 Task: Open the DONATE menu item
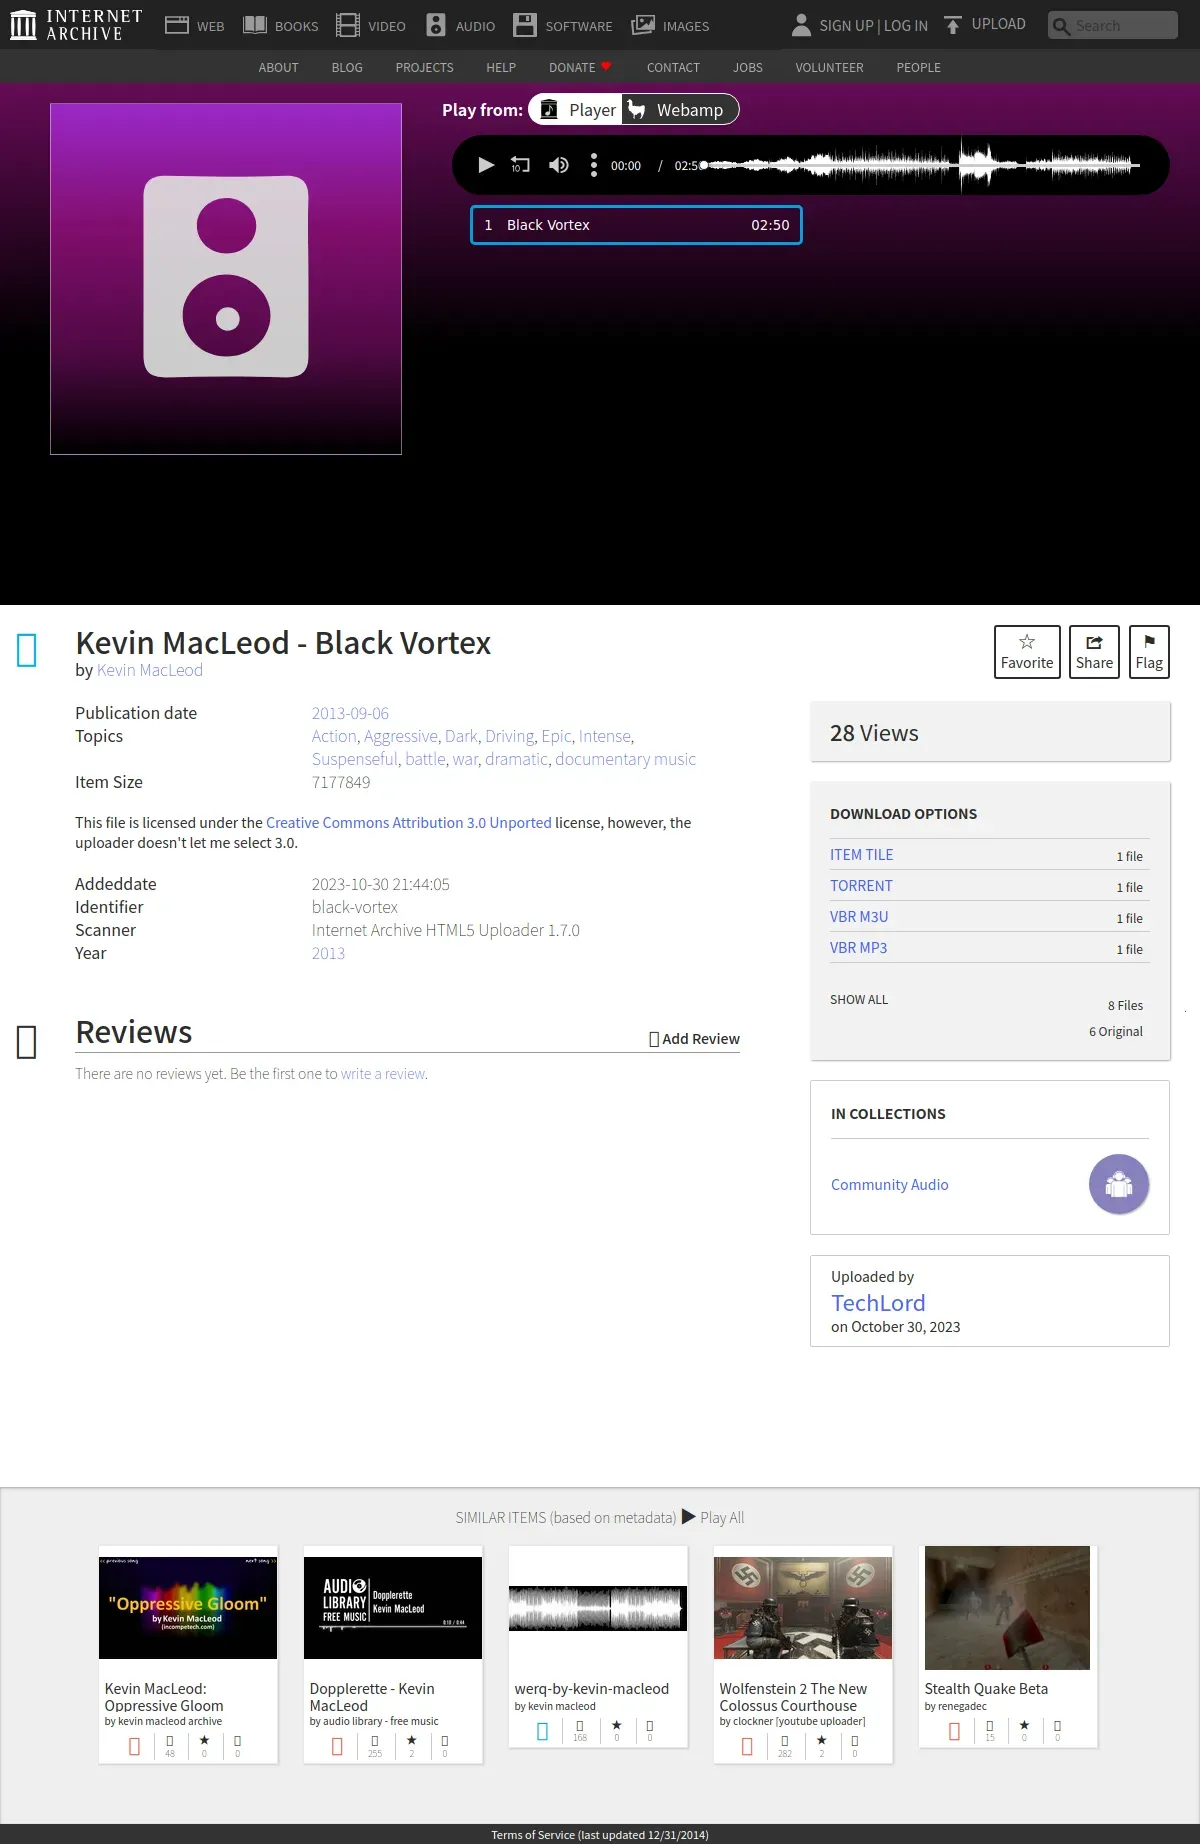(x=580, y=68)
